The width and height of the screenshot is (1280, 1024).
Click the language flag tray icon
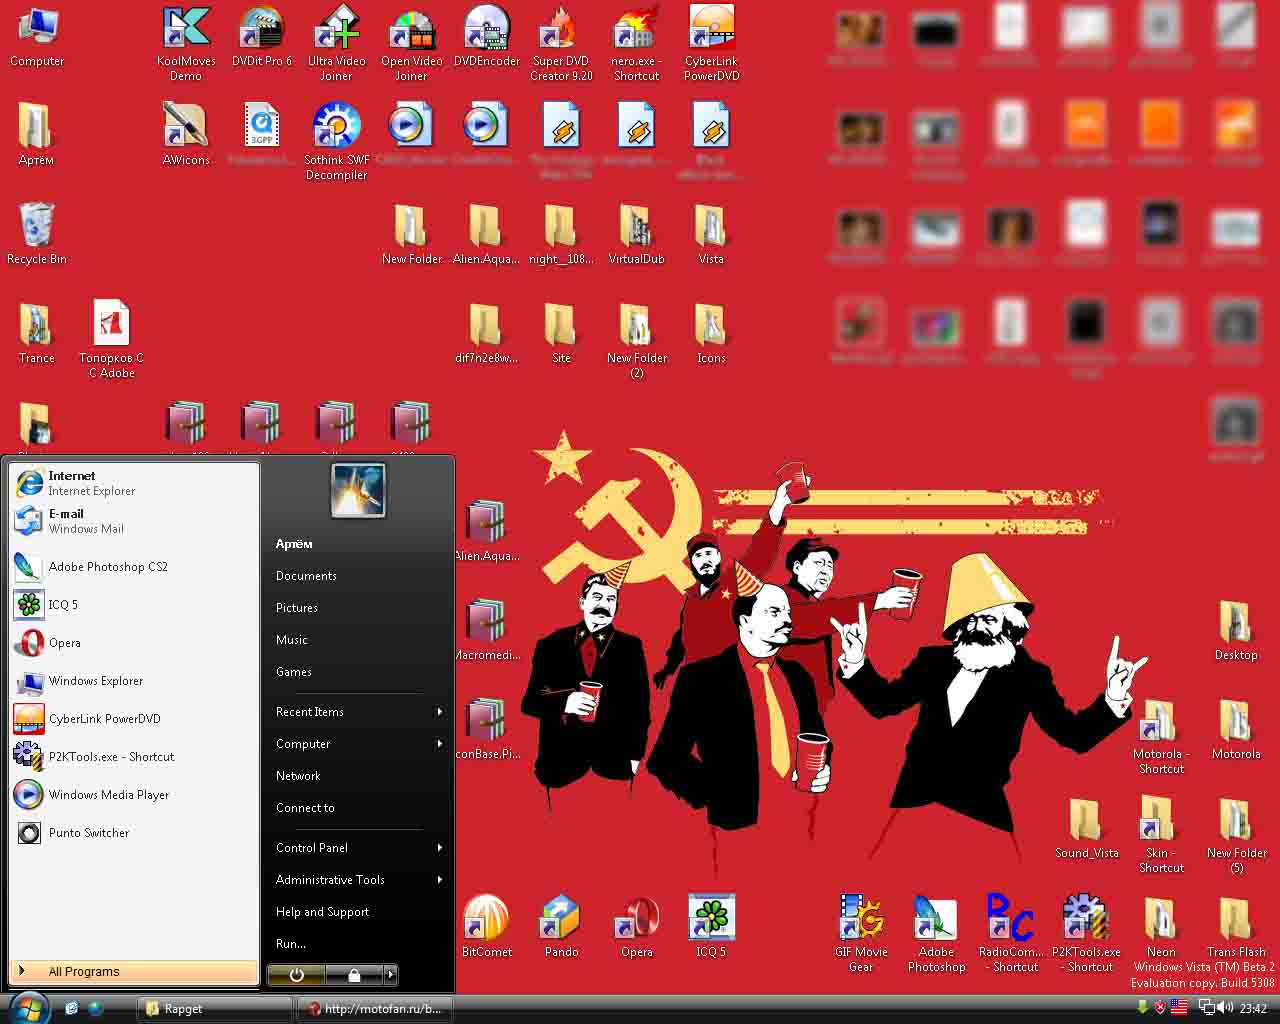tap(1179, 1008)
